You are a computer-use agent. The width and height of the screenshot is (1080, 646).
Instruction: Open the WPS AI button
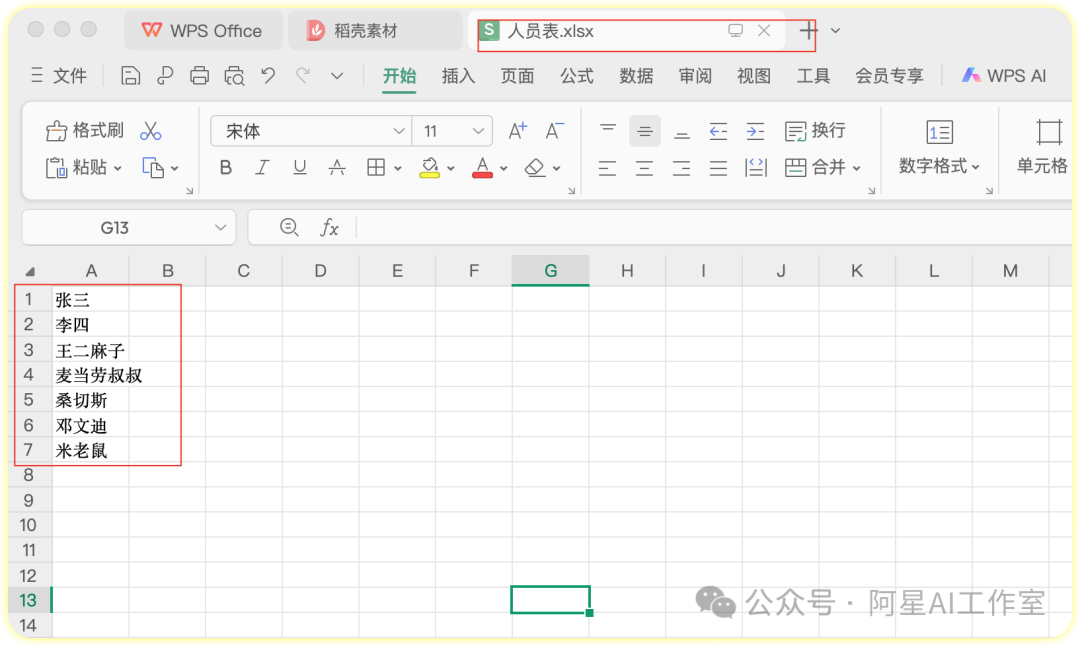[1004, 76]
